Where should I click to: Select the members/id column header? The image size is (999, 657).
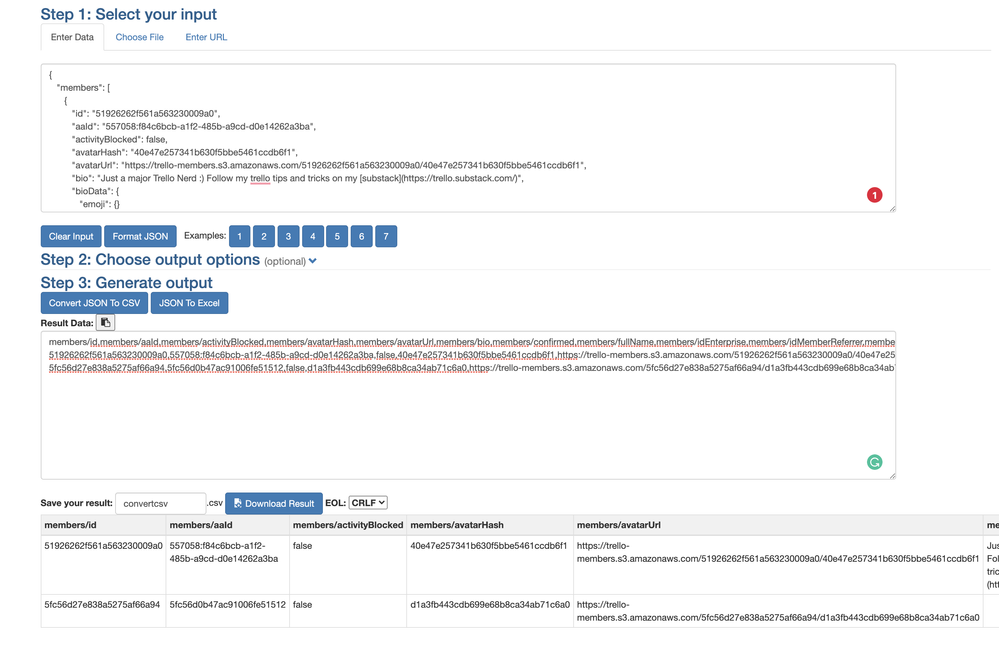tap(103, 525)
